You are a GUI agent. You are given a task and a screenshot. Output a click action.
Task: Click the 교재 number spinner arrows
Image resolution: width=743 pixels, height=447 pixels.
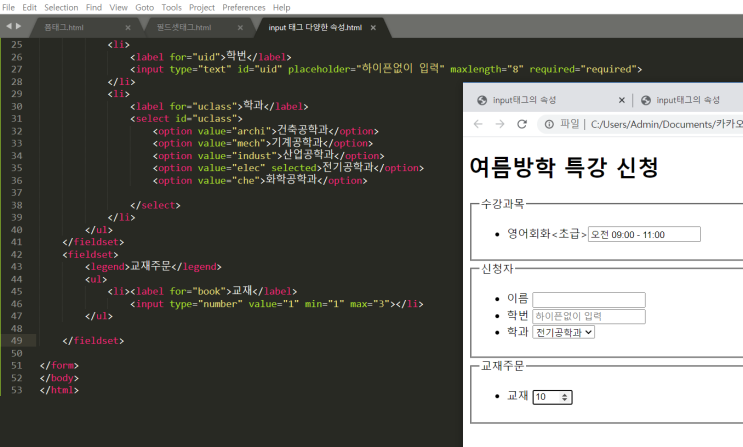(x=564, y=397)
